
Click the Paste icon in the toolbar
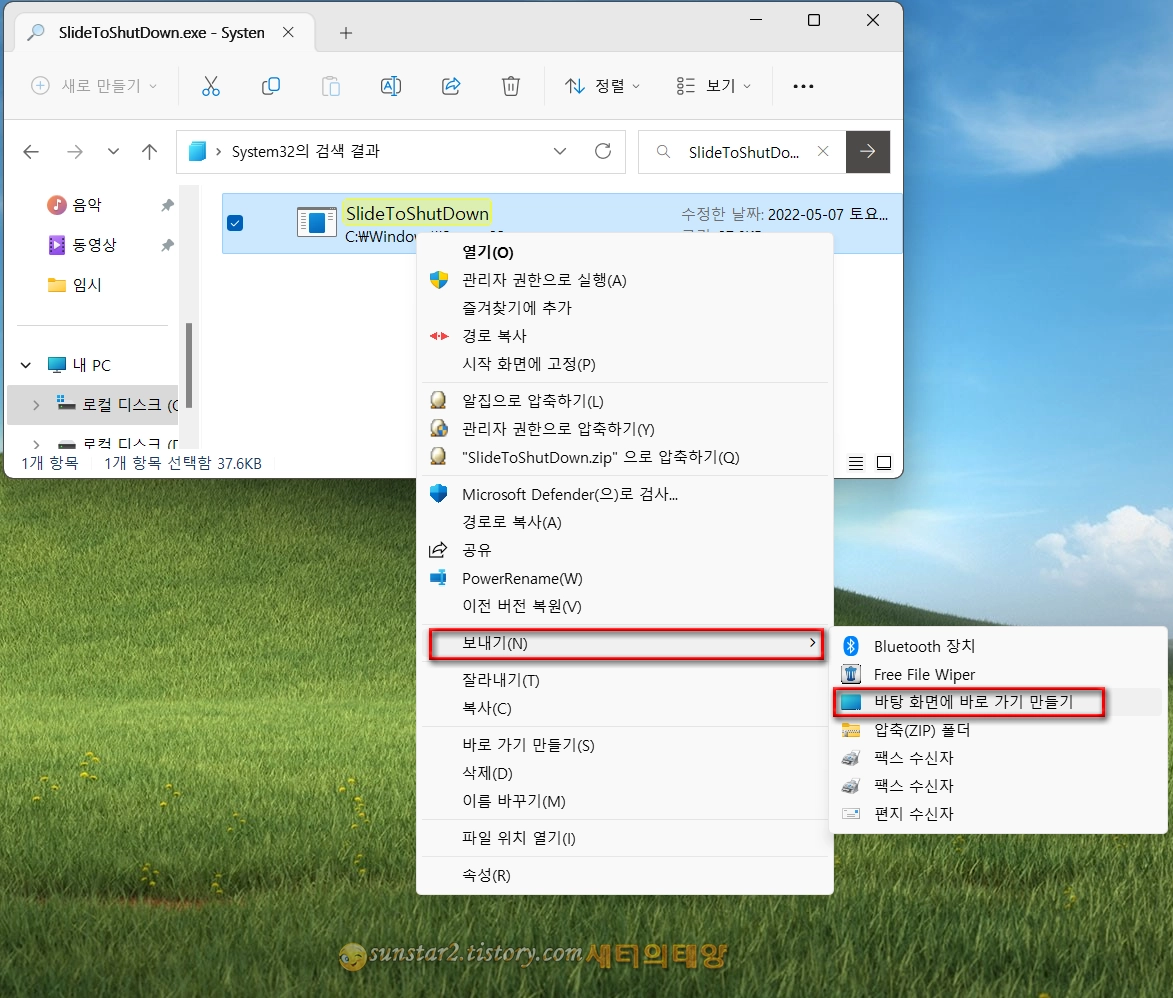tap(331, 86)
